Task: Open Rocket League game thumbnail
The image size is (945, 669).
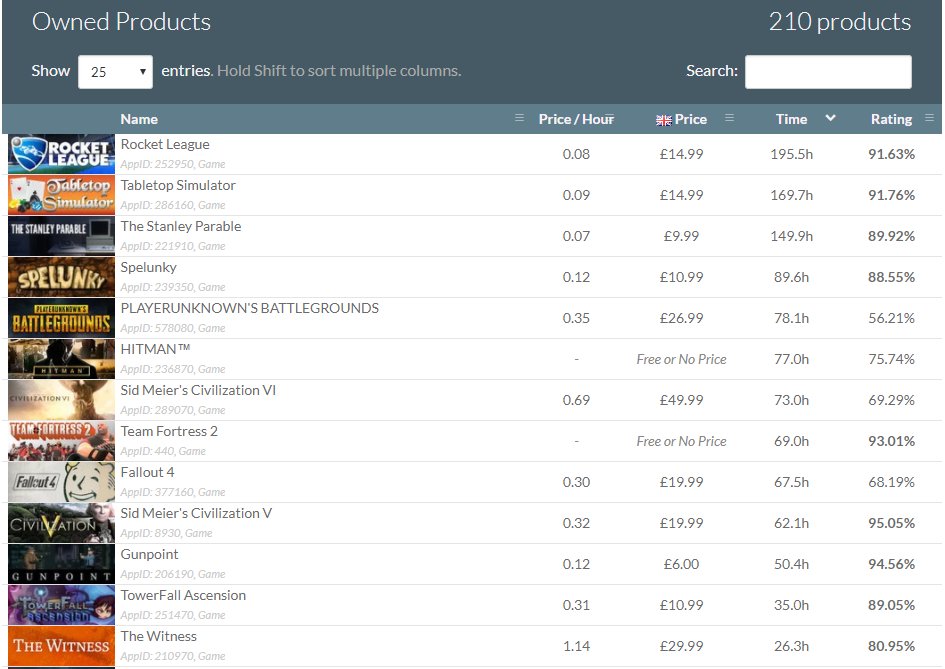Action: (61, 154)
